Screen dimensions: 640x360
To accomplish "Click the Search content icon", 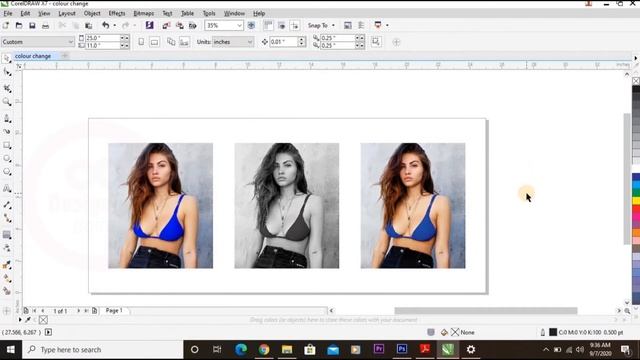I will point(149,25).
